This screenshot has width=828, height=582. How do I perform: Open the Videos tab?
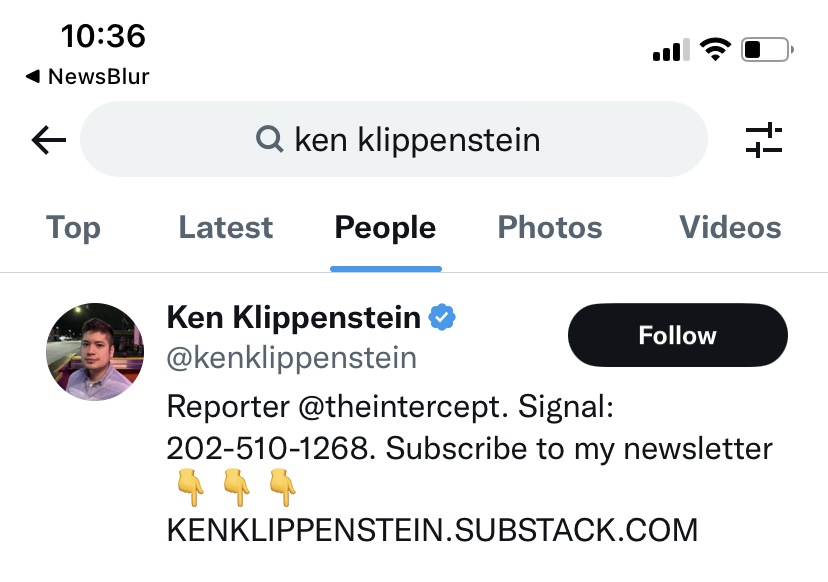tap(730, 228)
